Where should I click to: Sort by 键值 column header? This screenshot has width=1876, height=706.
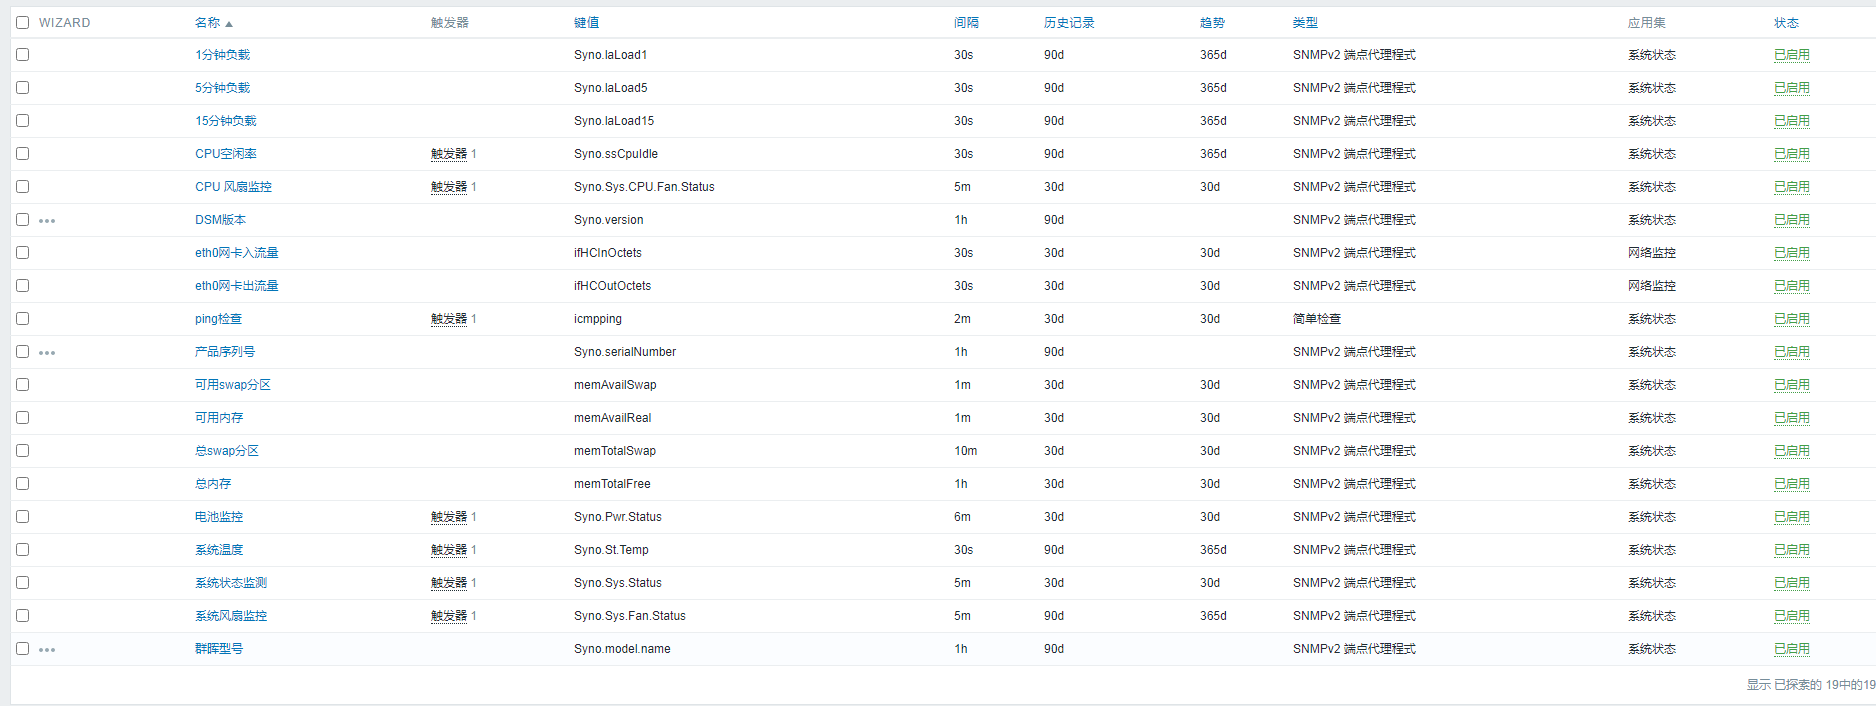tap(586, 22)
